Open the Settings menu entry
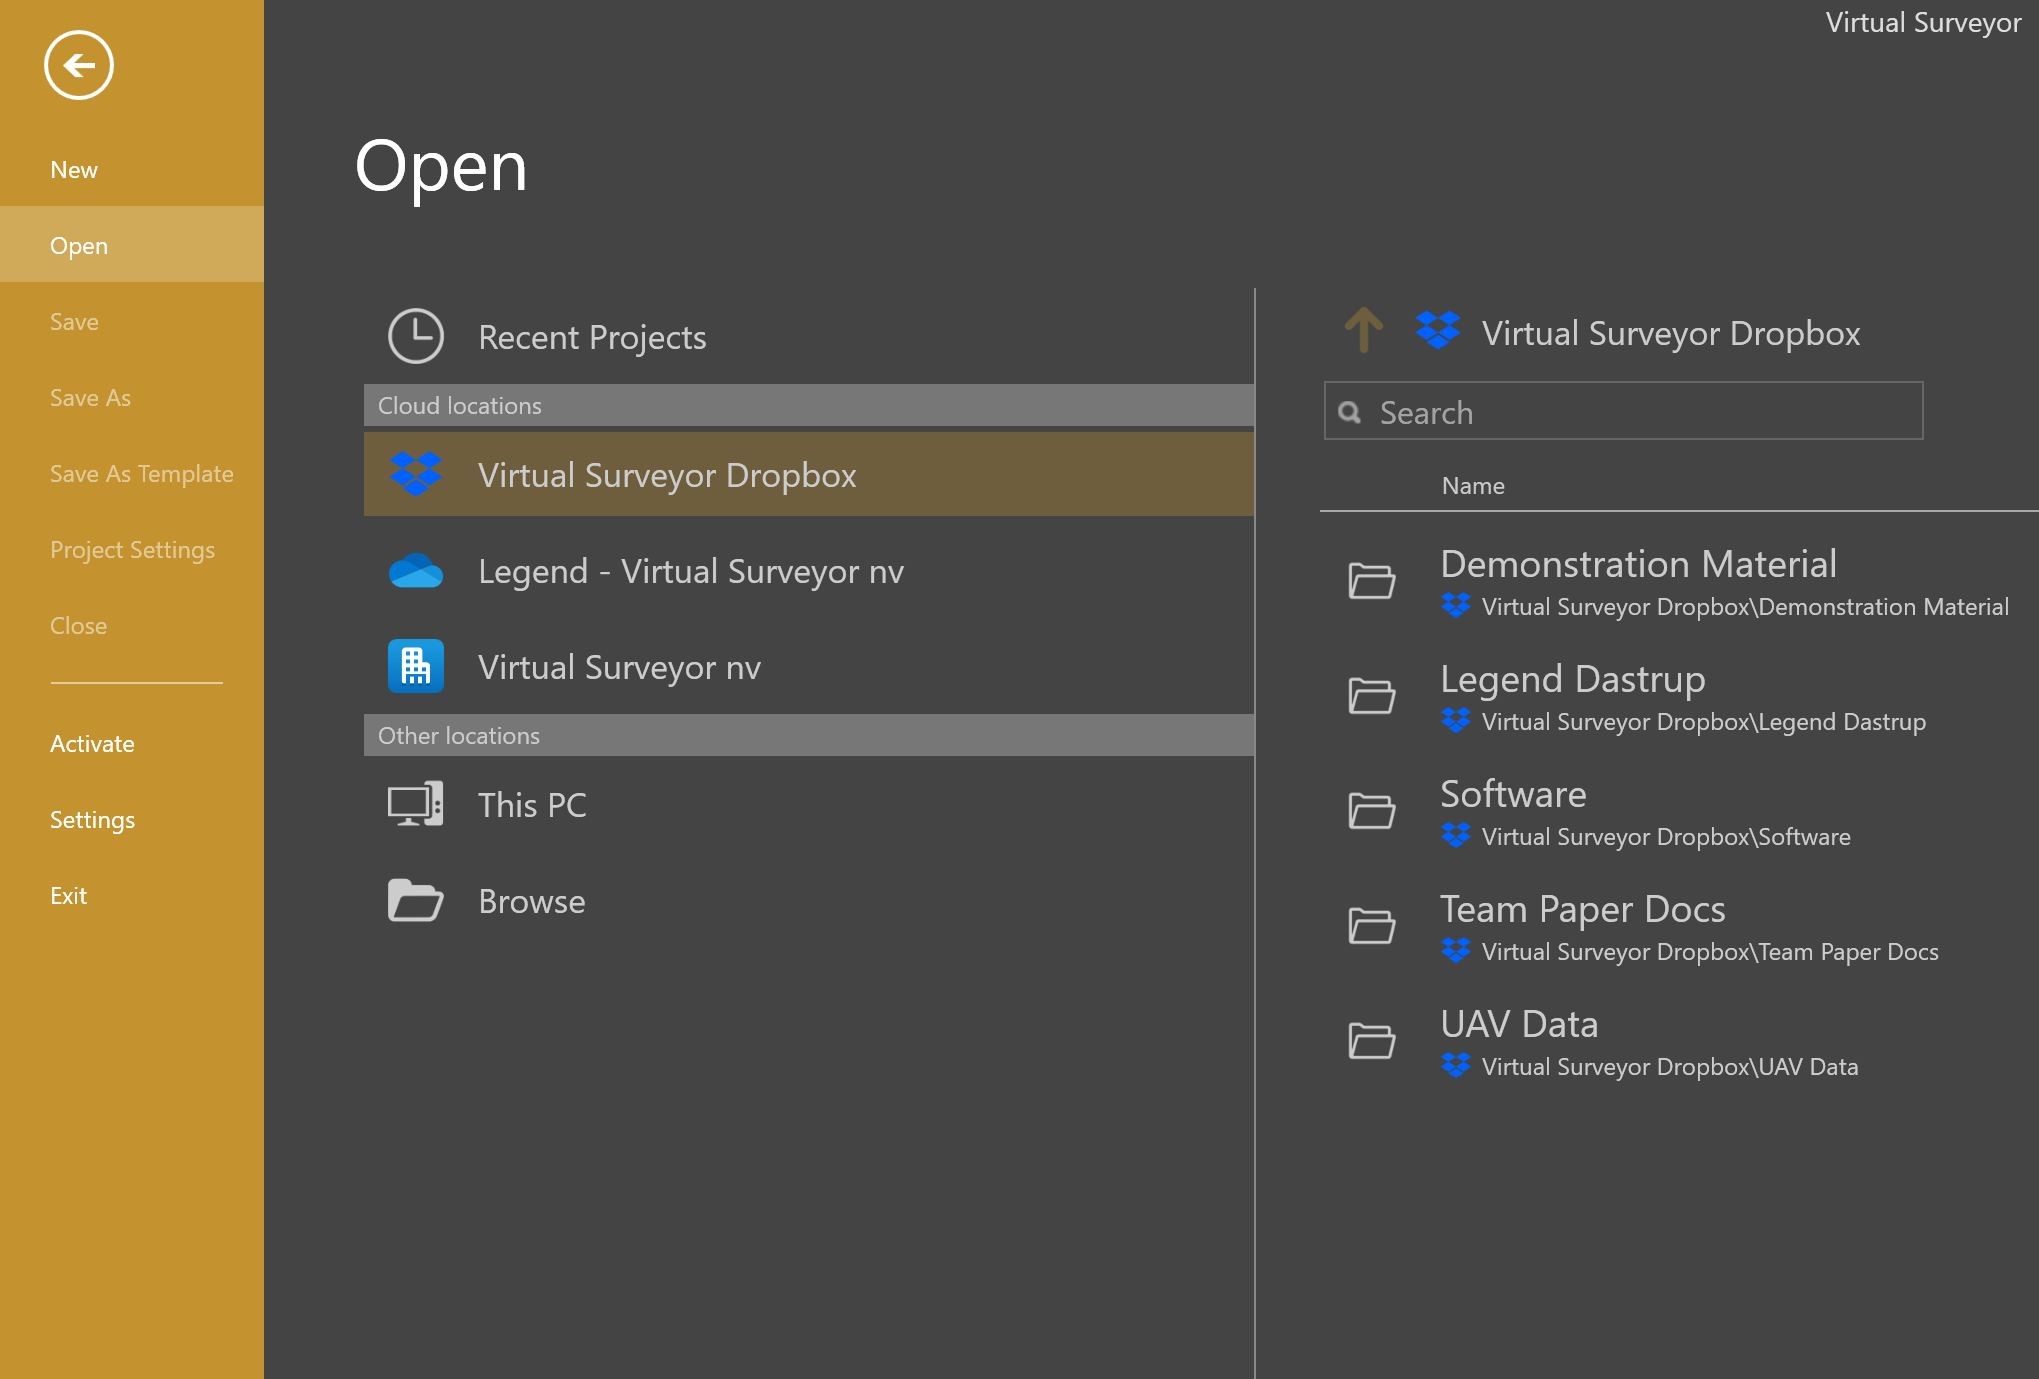 [92, 820]
